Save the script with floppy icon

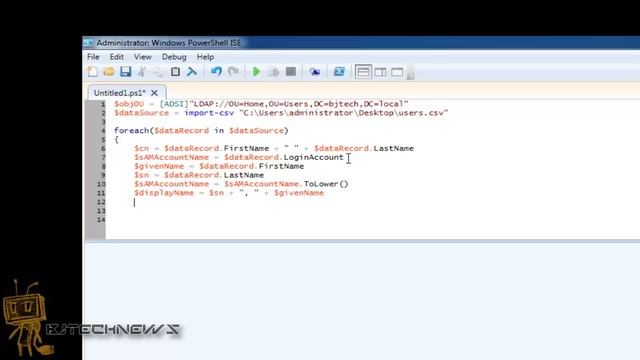coord(126,72)
